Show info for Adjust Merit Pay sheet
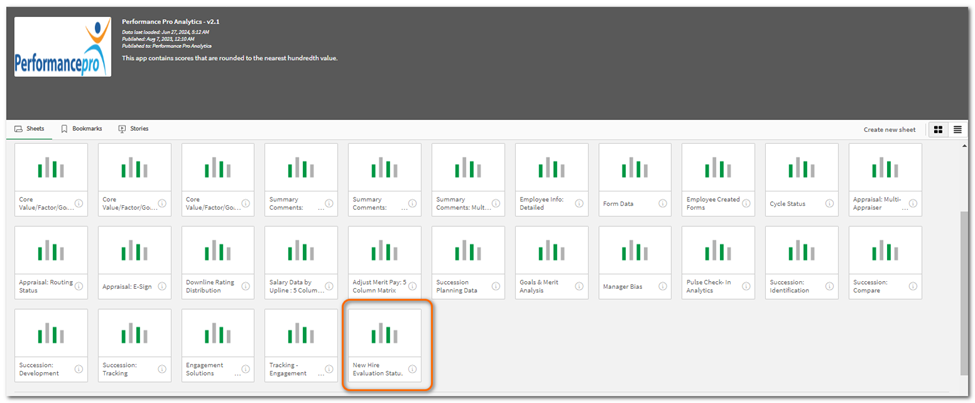 click(x=412, y=286)
